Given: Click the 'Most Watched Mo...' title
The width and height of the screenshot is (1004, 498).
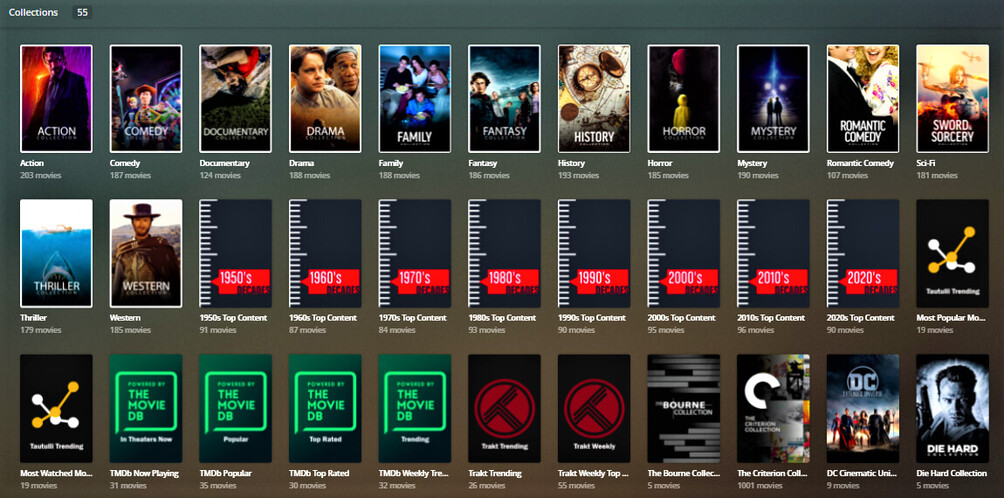Looking at the screenshot, I should 54,474.
